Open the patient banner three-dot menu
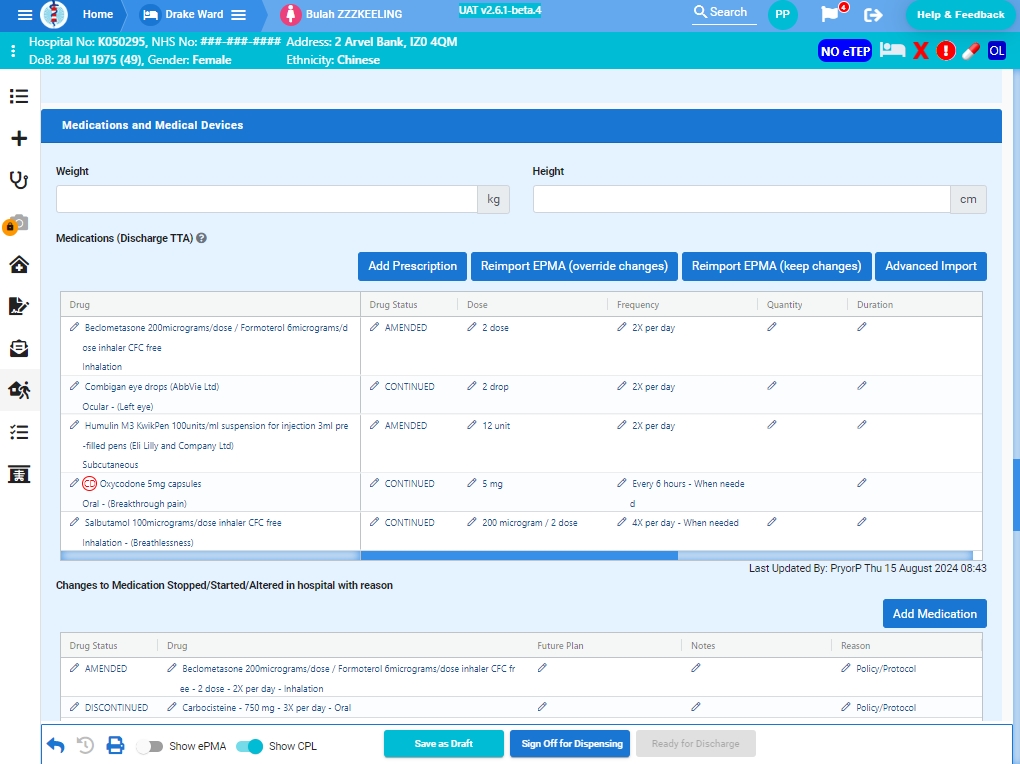Viewport: 1020px width, 764px height. click(x=13, y=51)
